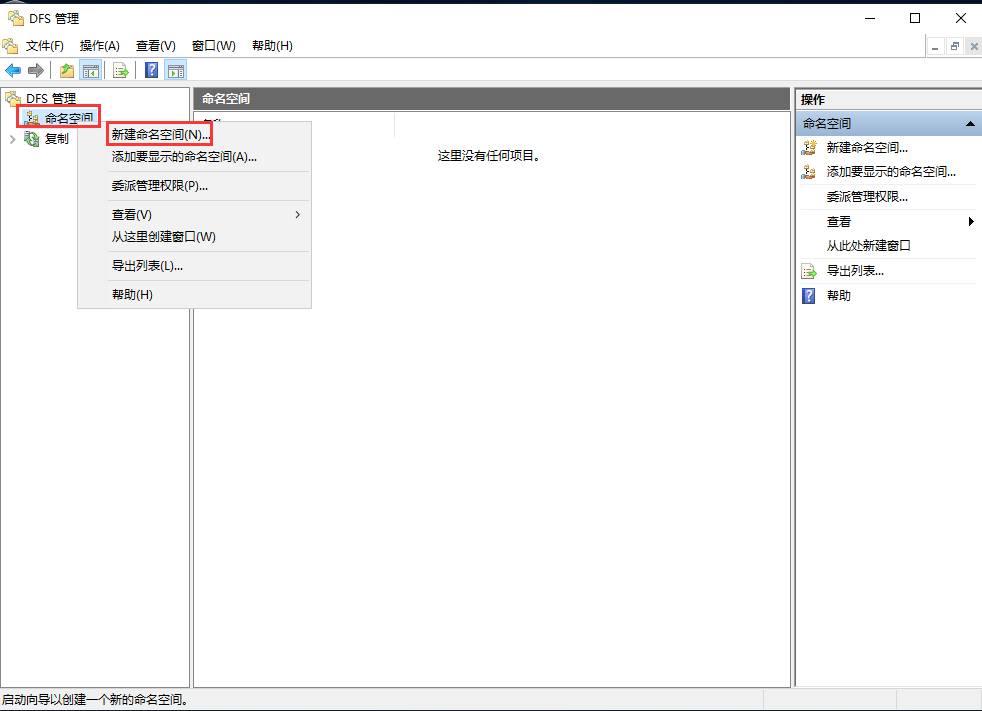Restore the inner MDI child window
Screen dimensions: 982x711
tap(954, 46)
